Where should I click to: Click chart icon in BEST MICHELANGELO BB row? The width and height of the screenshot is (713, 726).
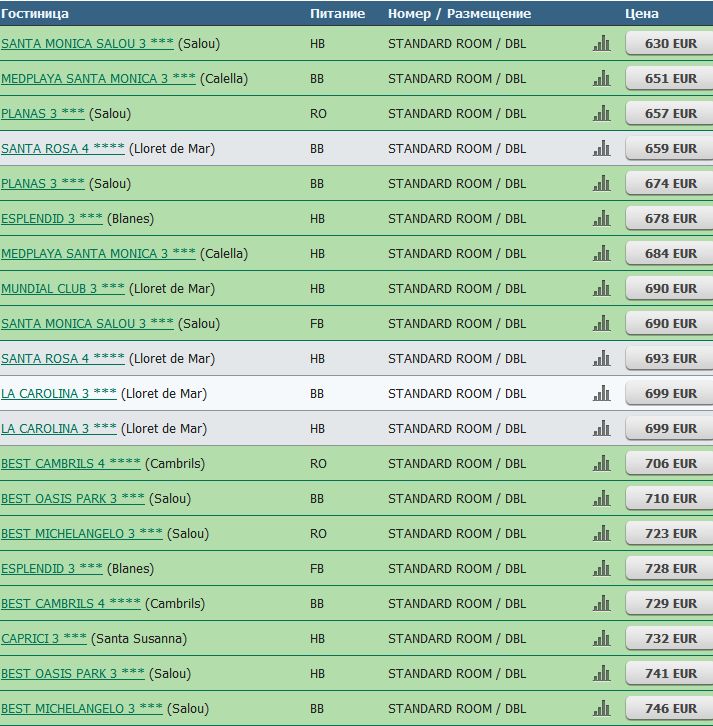point(601,708)
